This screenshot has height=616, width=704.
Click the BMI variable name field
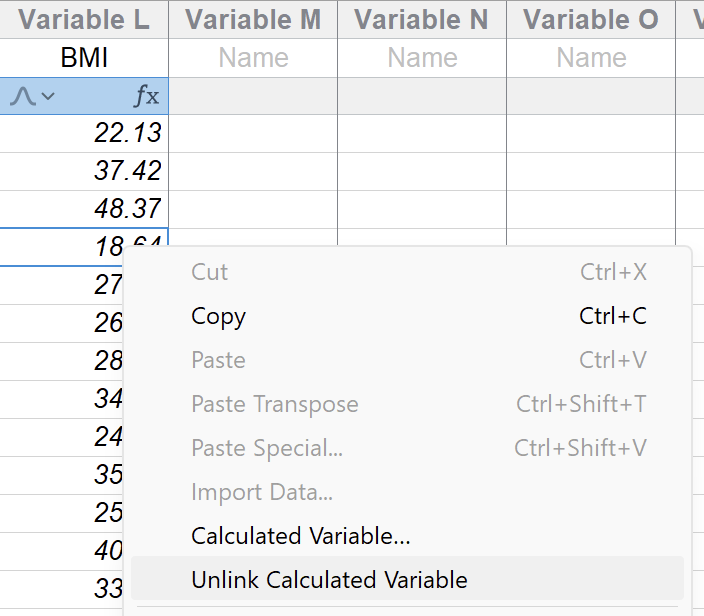pyautogui.click(x=84, y=58)
